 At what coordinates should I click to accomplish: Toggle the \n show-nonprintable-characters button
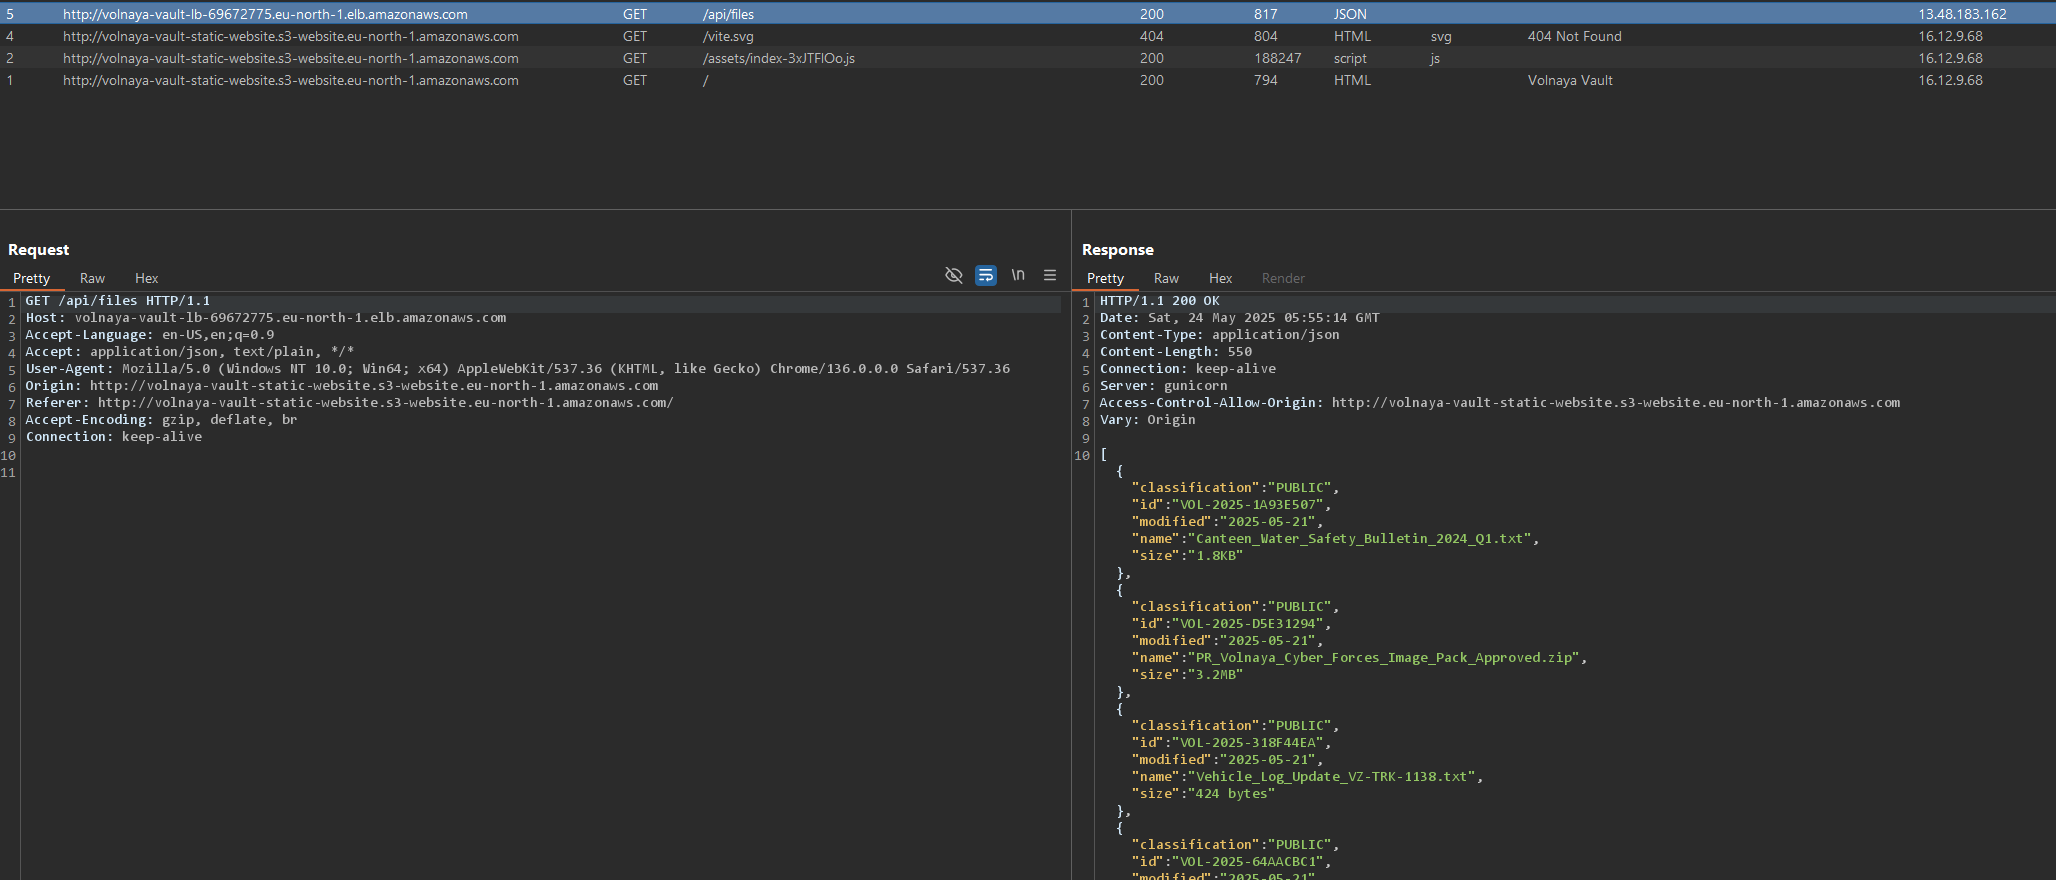point(1018,275)
